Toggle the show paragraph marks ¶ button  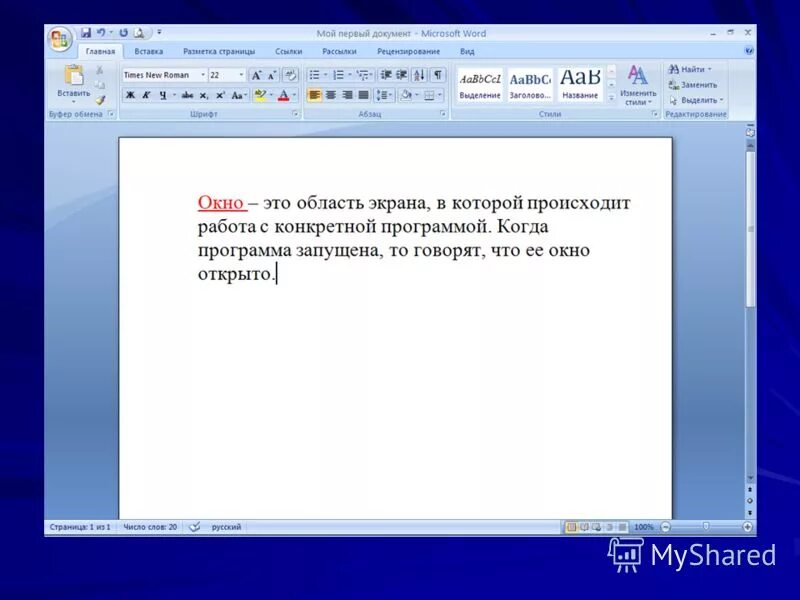(437, 75)
